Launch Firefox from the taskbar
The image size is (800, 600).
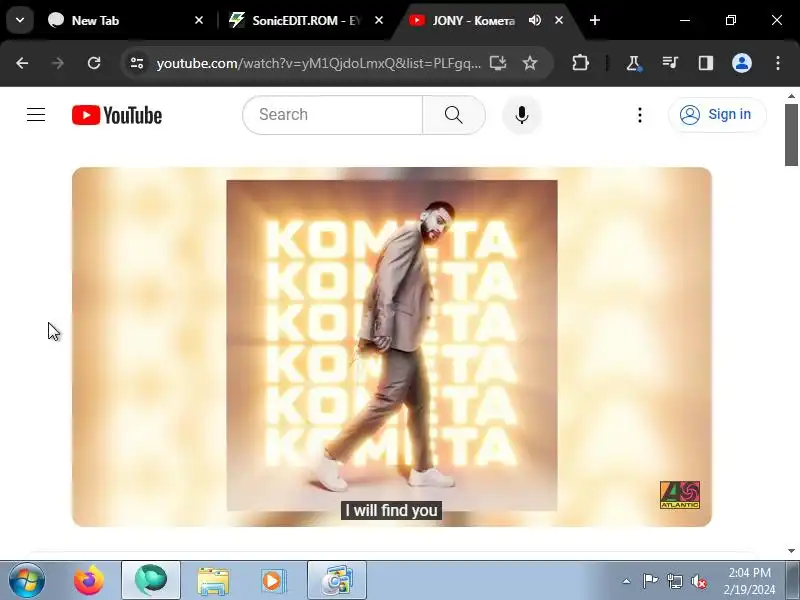click(x=89, y=580)
